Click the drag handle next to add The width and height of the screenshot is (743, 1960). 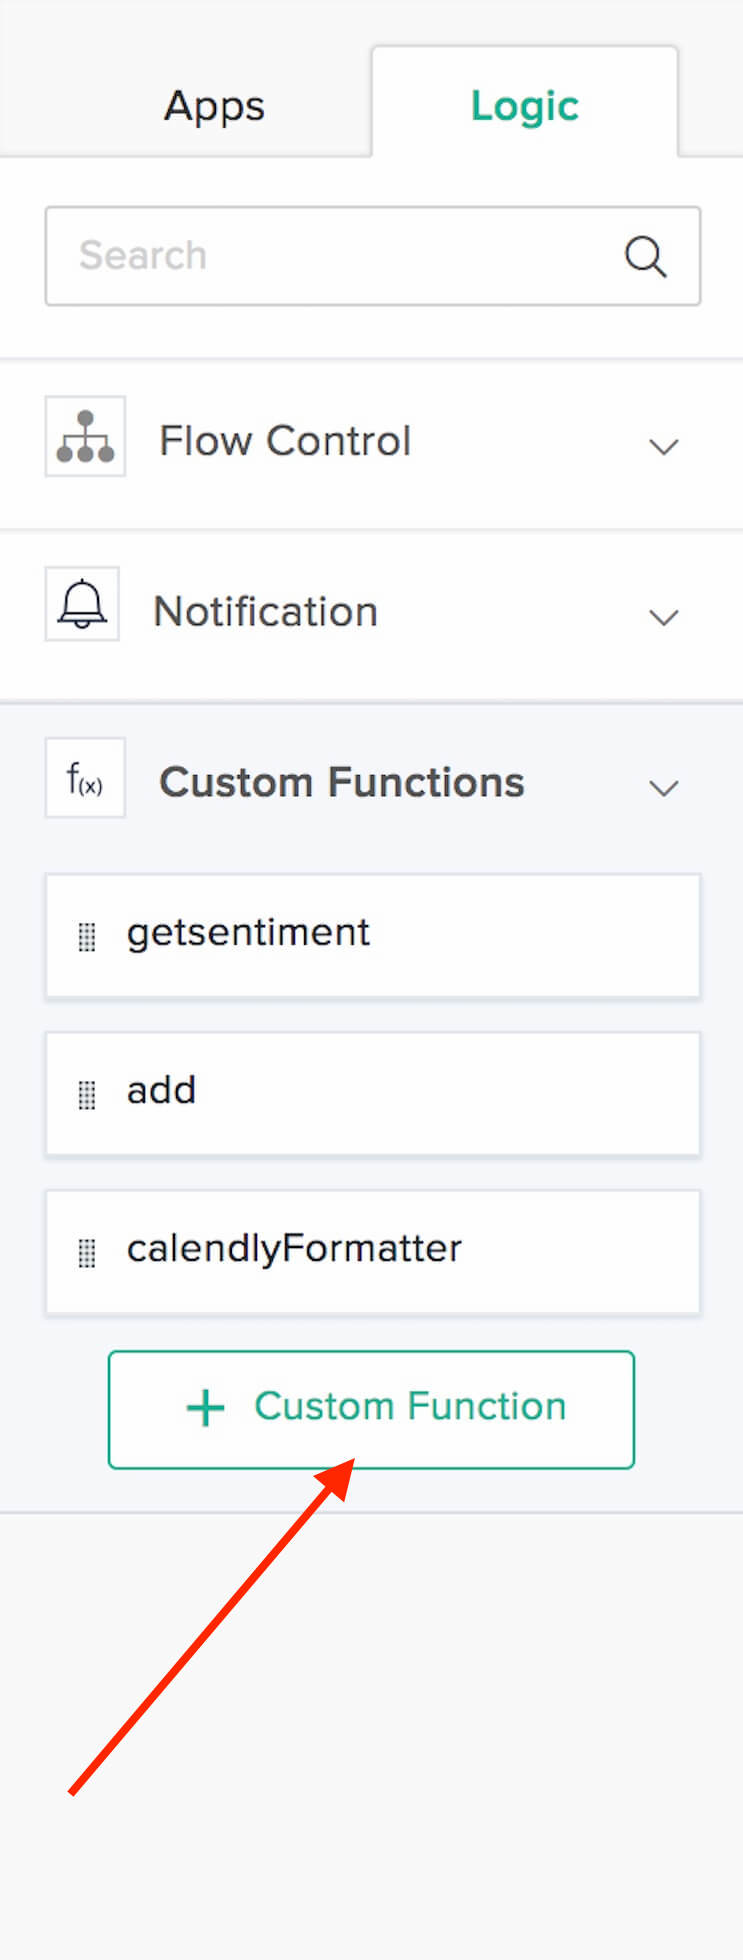(x=87, y=1095)
